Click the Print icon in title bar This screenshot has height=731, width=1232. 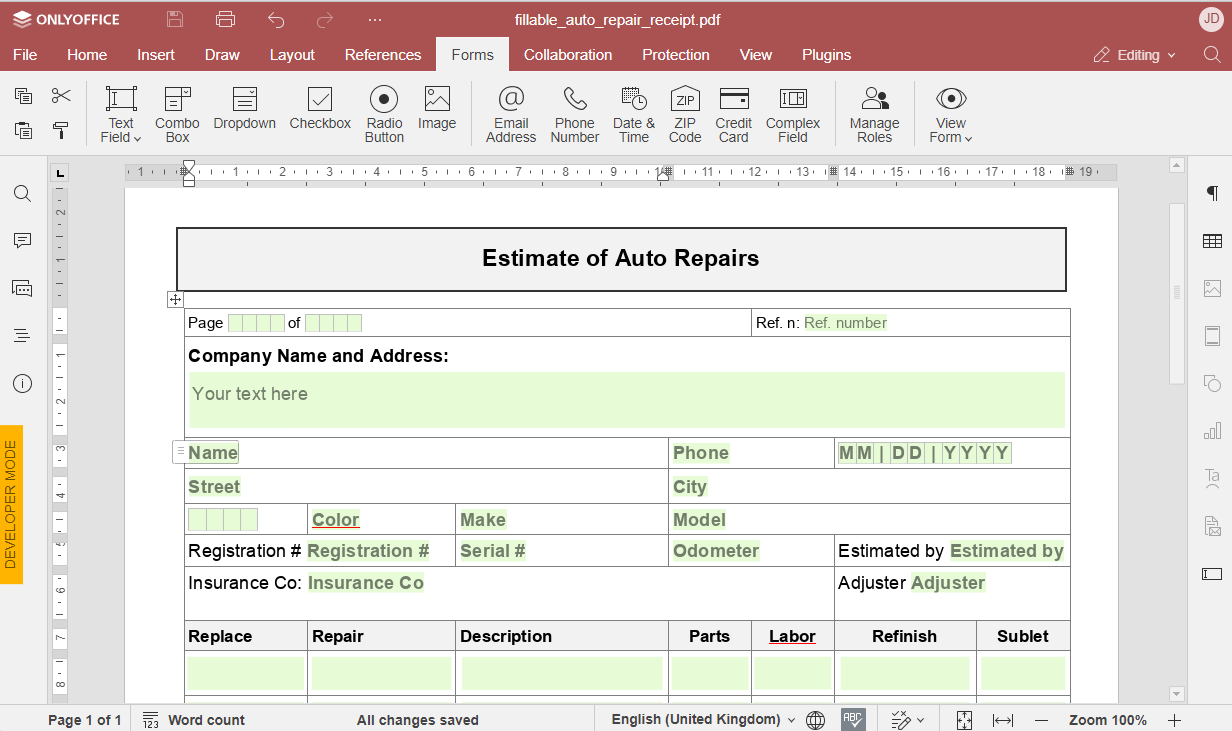tap(226, 19)
